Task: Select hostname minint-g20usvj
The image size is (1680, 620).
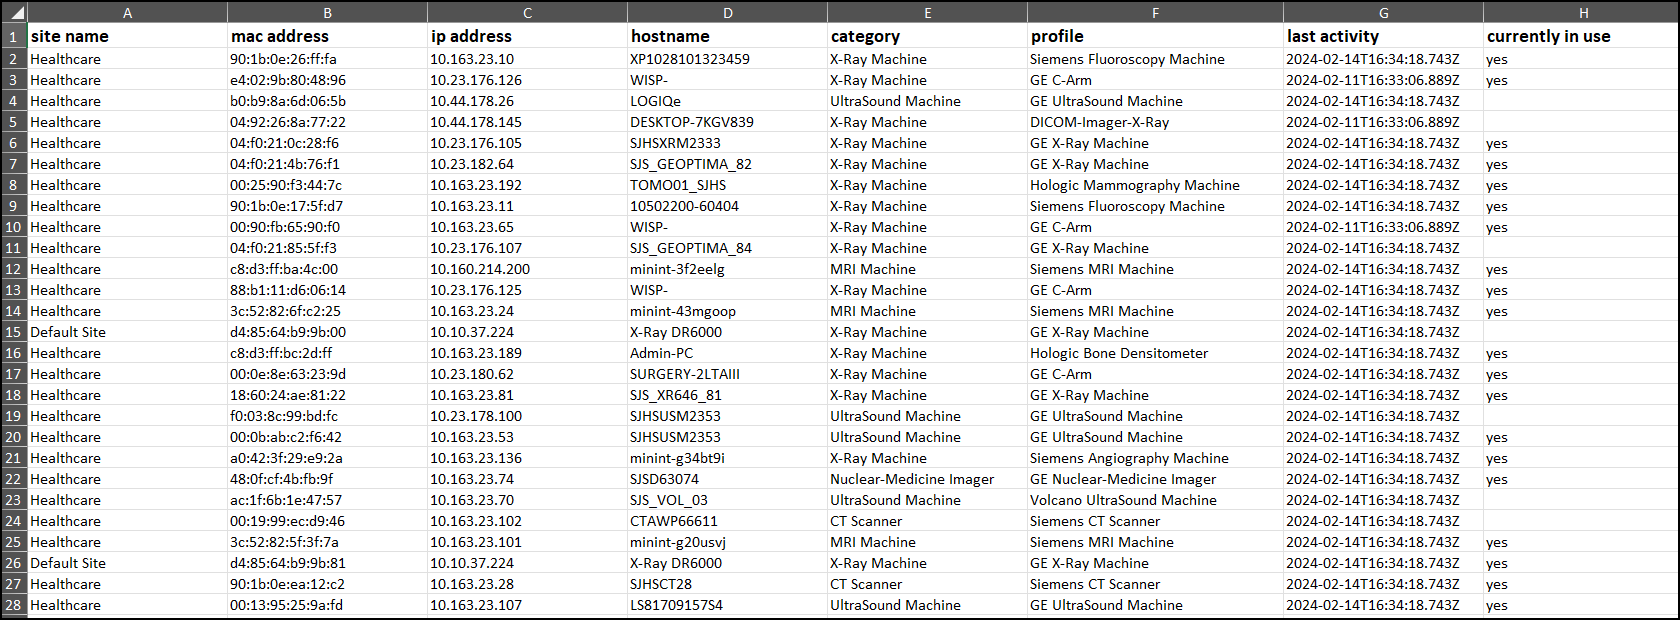Action: coord(728,542)
